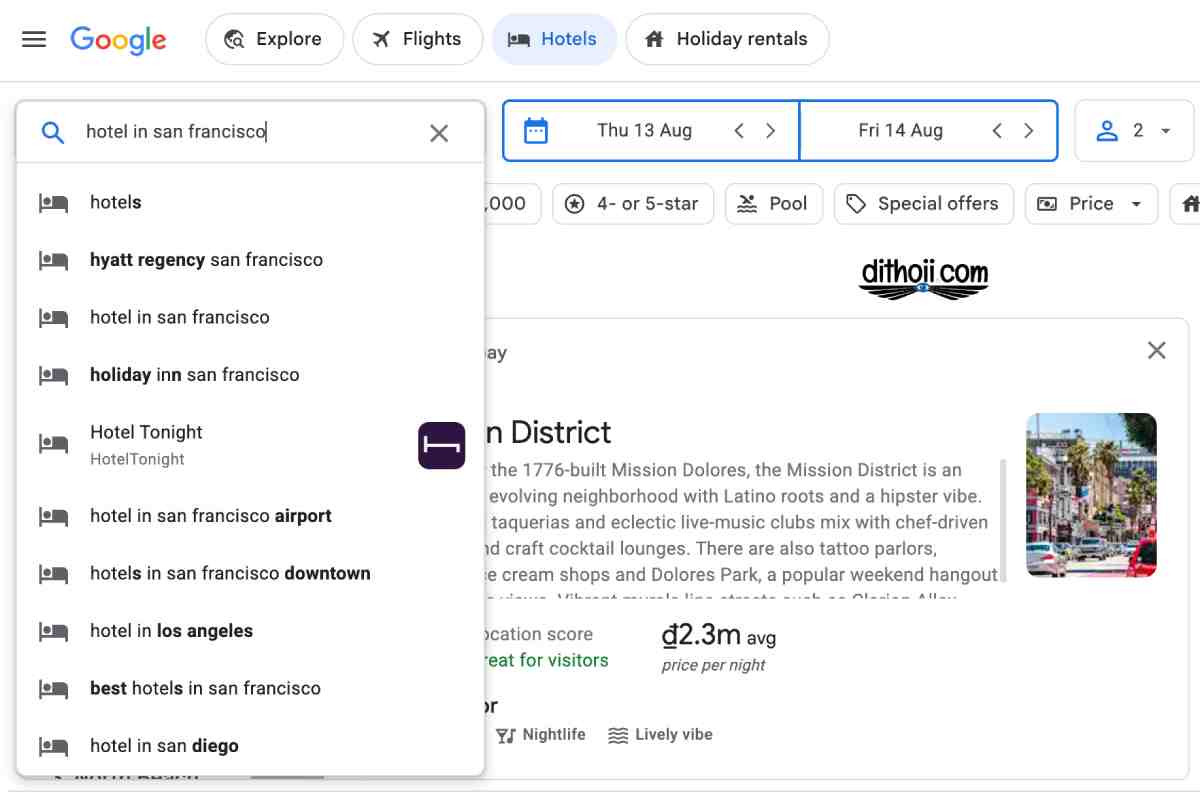This screenshot has height=805, width=1200.
Task: Click the Lively vibe tag
Action: tap(660, 735)
